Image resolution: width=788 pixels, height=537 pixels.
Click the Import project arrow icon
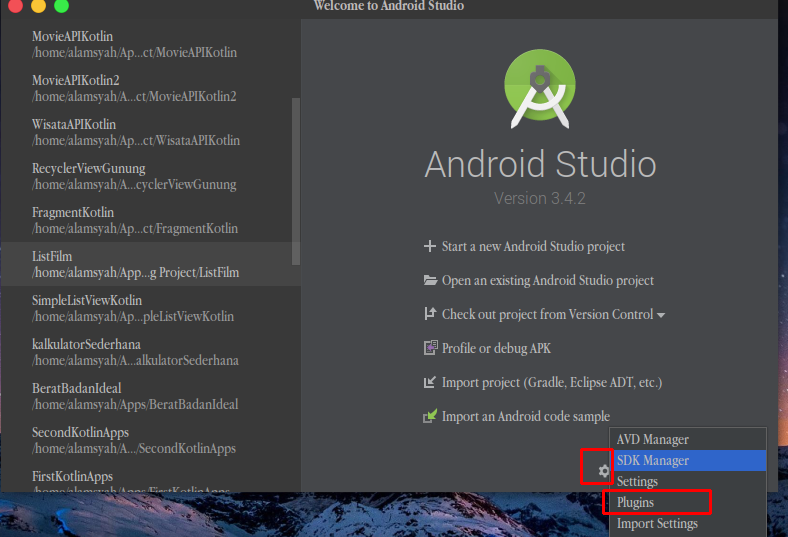(430, 382)
